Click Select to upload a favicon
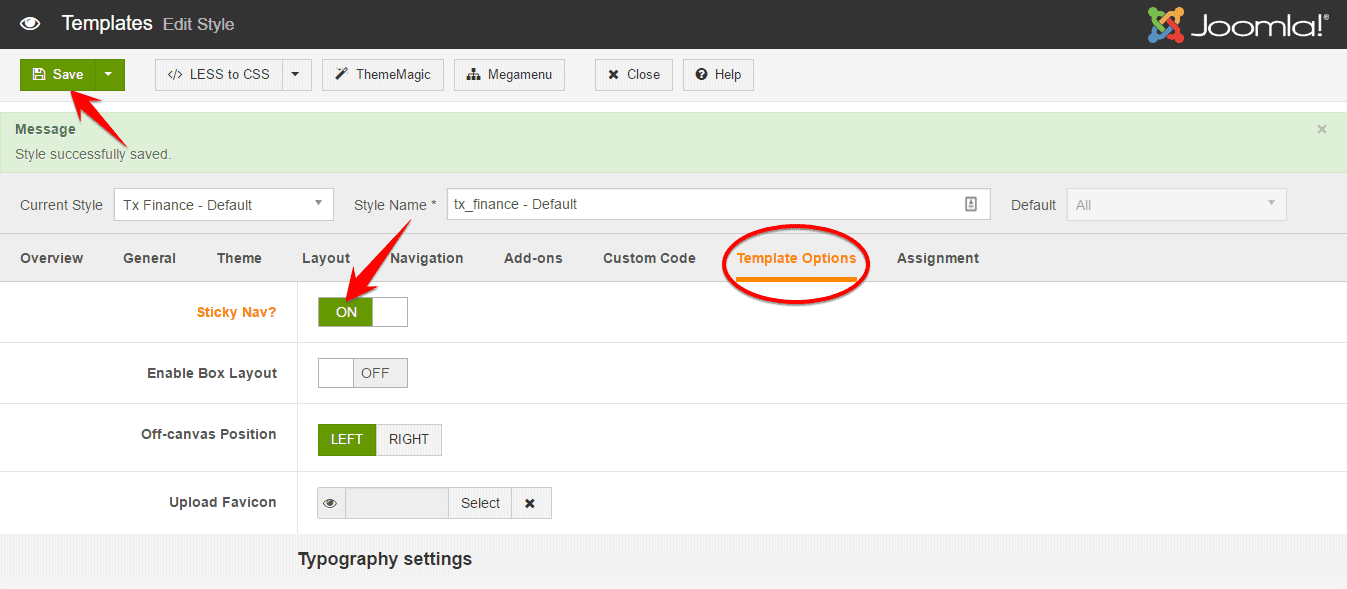Viewport: 1347px width, 589px height. click(x=479, y=502)
